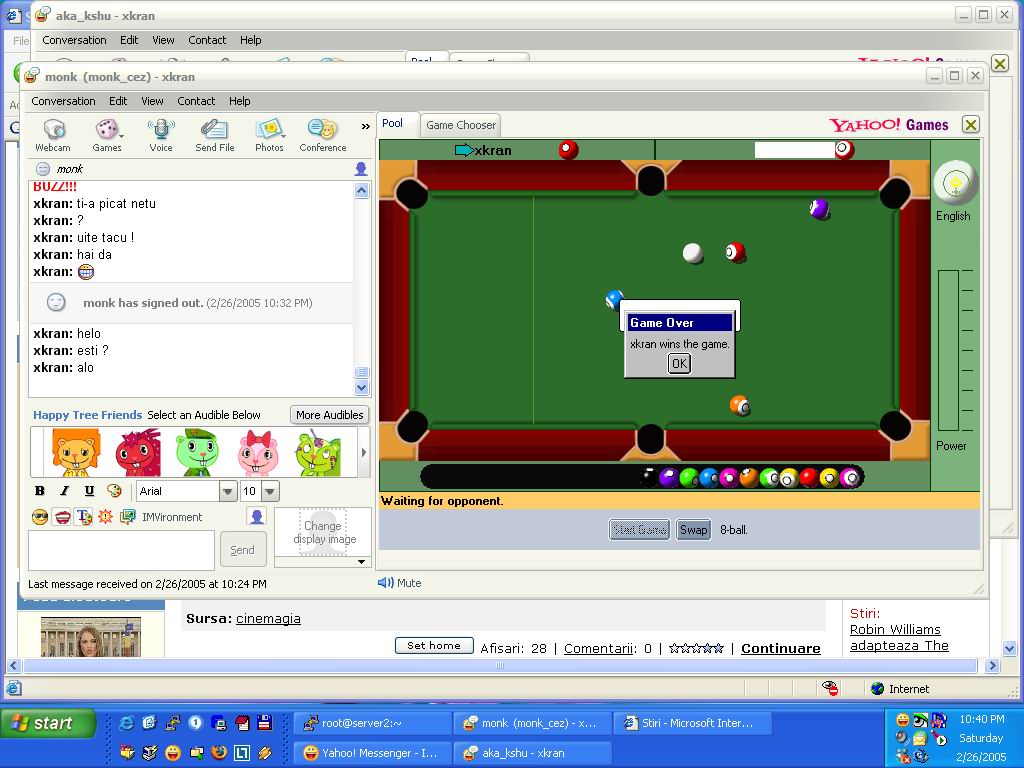This screenshot has width=1024, height=768.
Task: Switch to root@server2 taskbar window
Action: tap(373, 723)
